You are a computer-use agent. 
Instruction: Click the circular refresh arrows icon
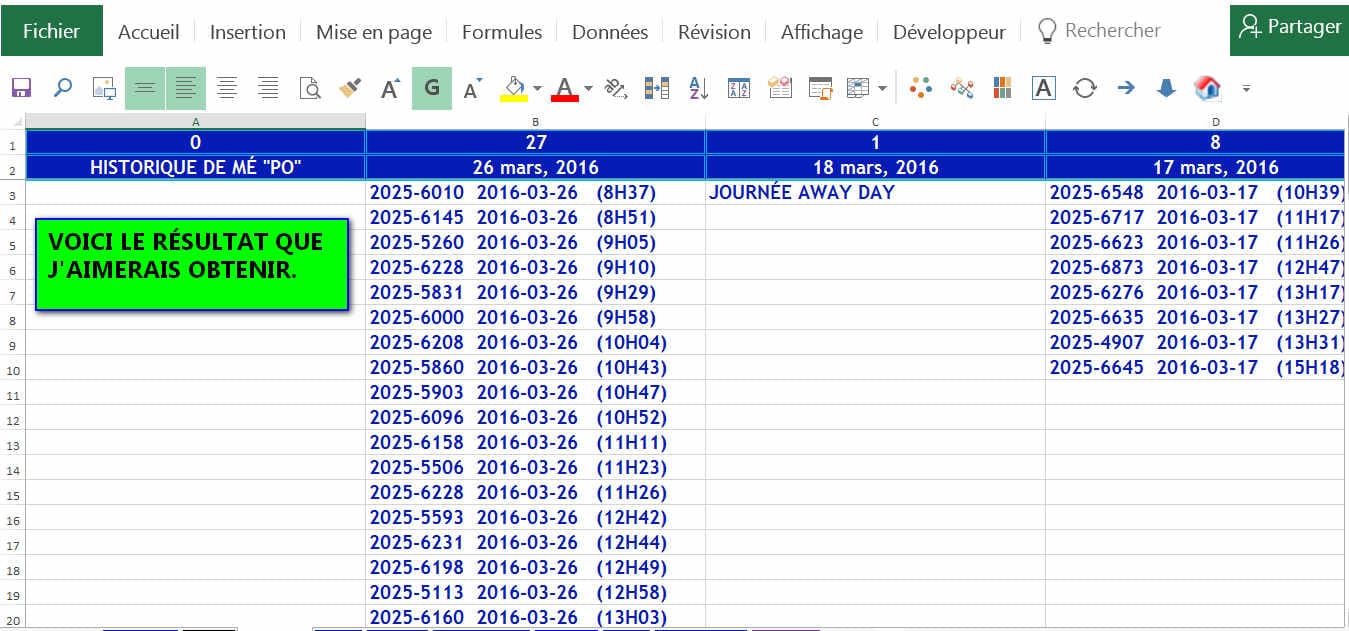click(x=1084, y=89)
